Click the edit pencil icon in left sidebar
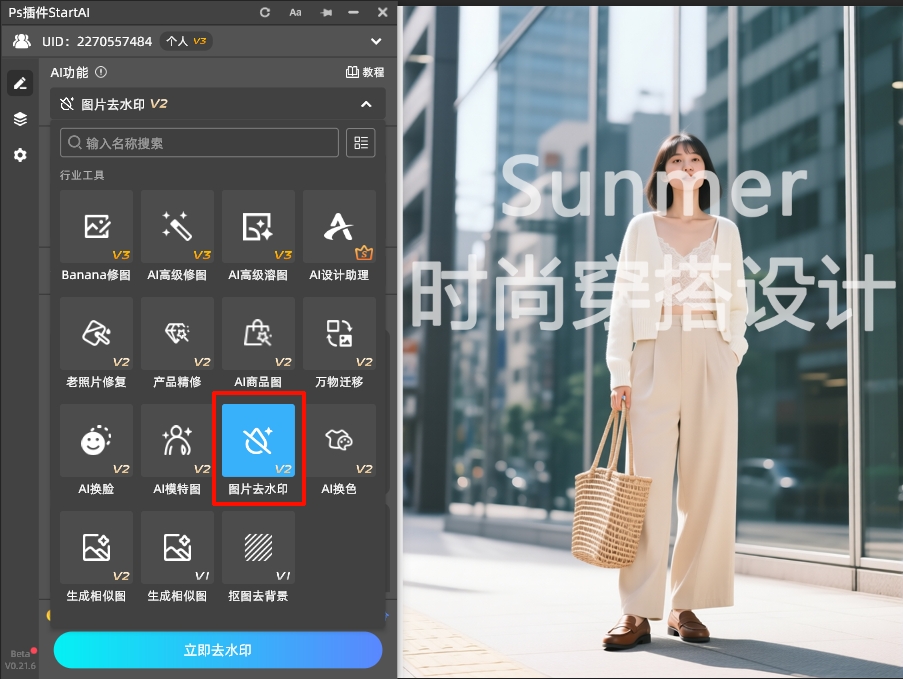 pyautogui.click(x=20, y=83)
